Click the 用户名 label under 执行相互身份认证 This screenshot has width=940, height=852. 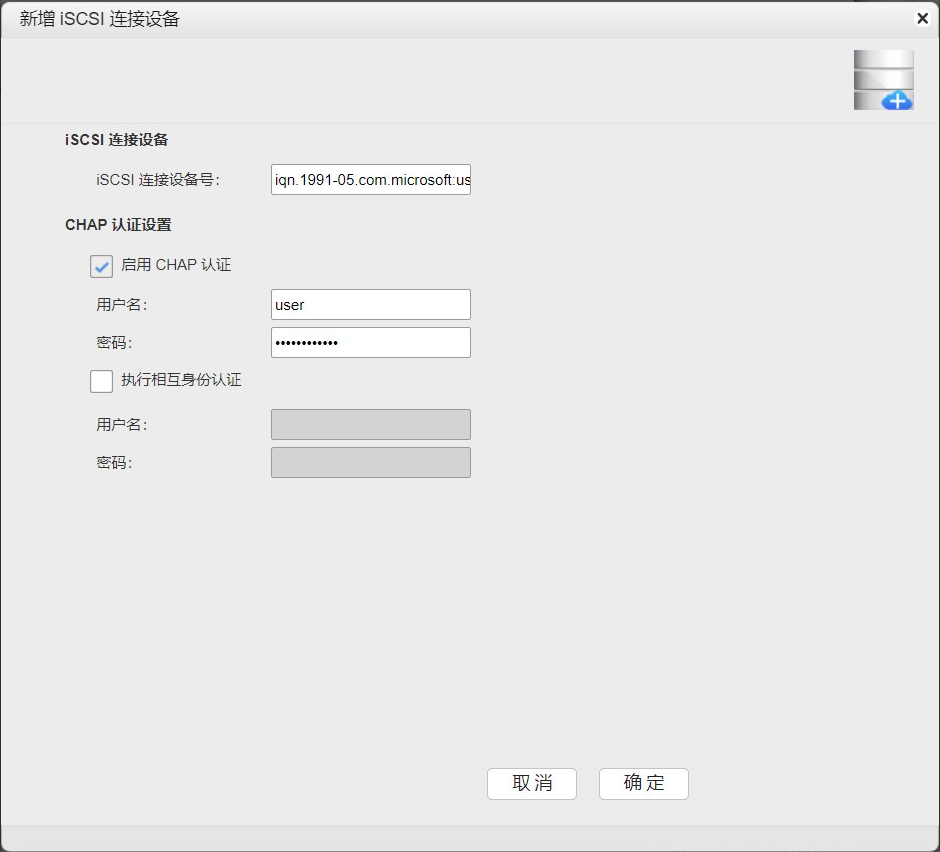(x=122, y=425)
